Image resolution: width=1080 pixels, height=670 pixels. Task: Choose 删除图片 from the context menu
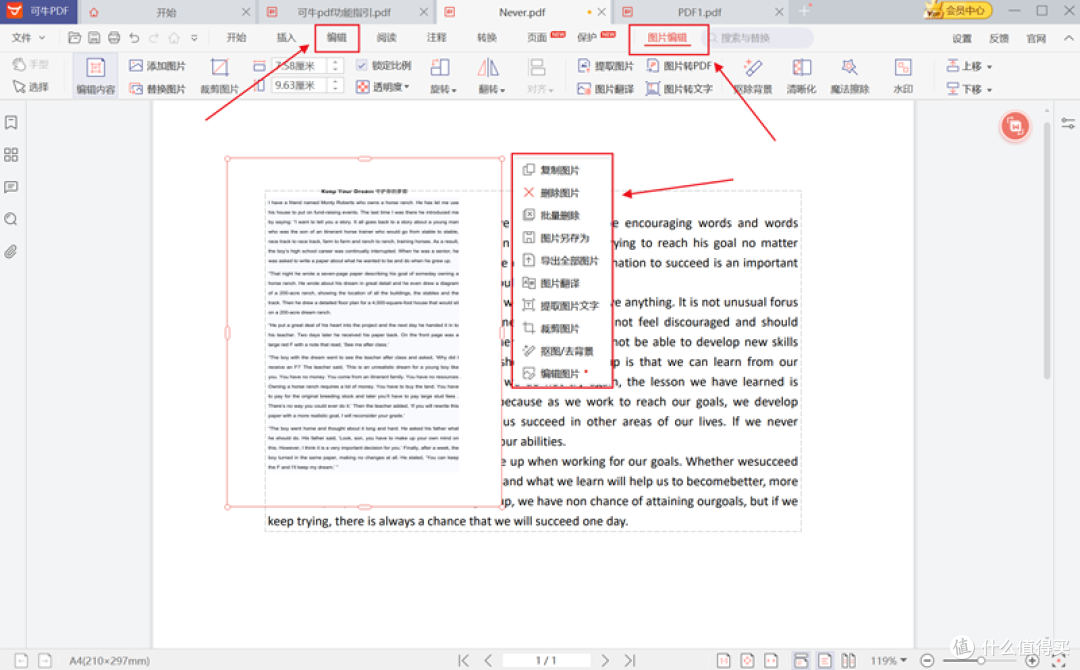pyautogui.click(x=562, y=193)
